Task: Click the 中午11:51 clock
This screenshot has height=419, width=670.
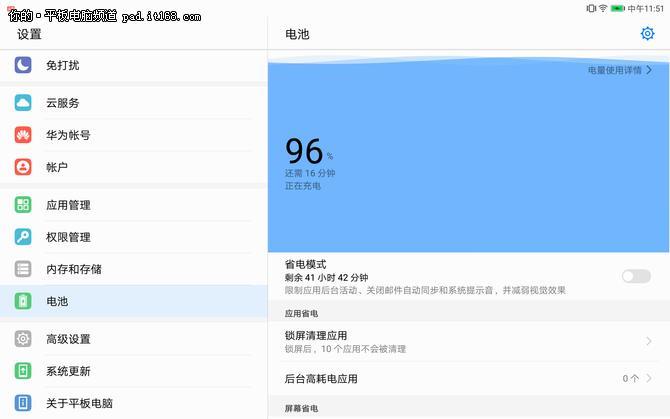Action: click(646, 9)
